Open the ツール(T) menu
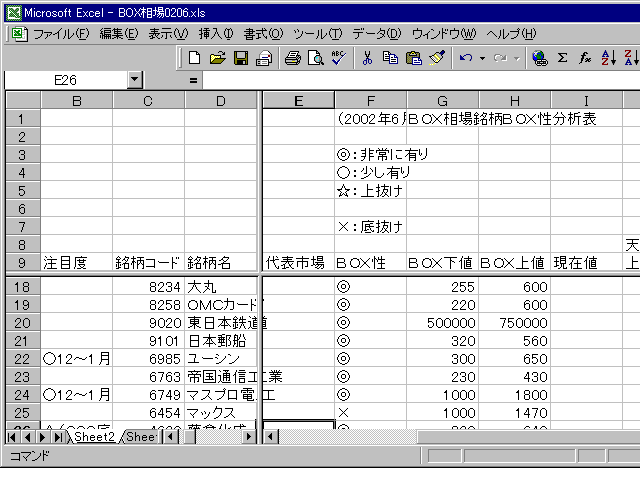The width and height of the screenshot is (640, 480). tap(318, 34)
